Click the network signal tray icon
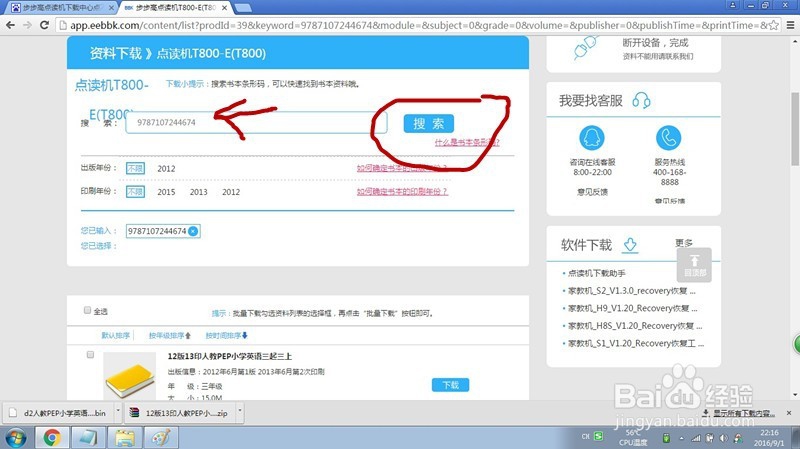 [x=696, y=438]
